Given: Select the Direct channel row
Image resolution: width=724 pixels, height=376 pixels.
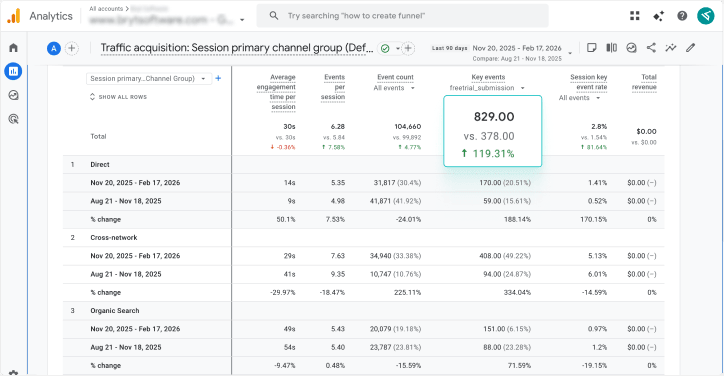Looking at the screenshot, I should pos(363,164).
